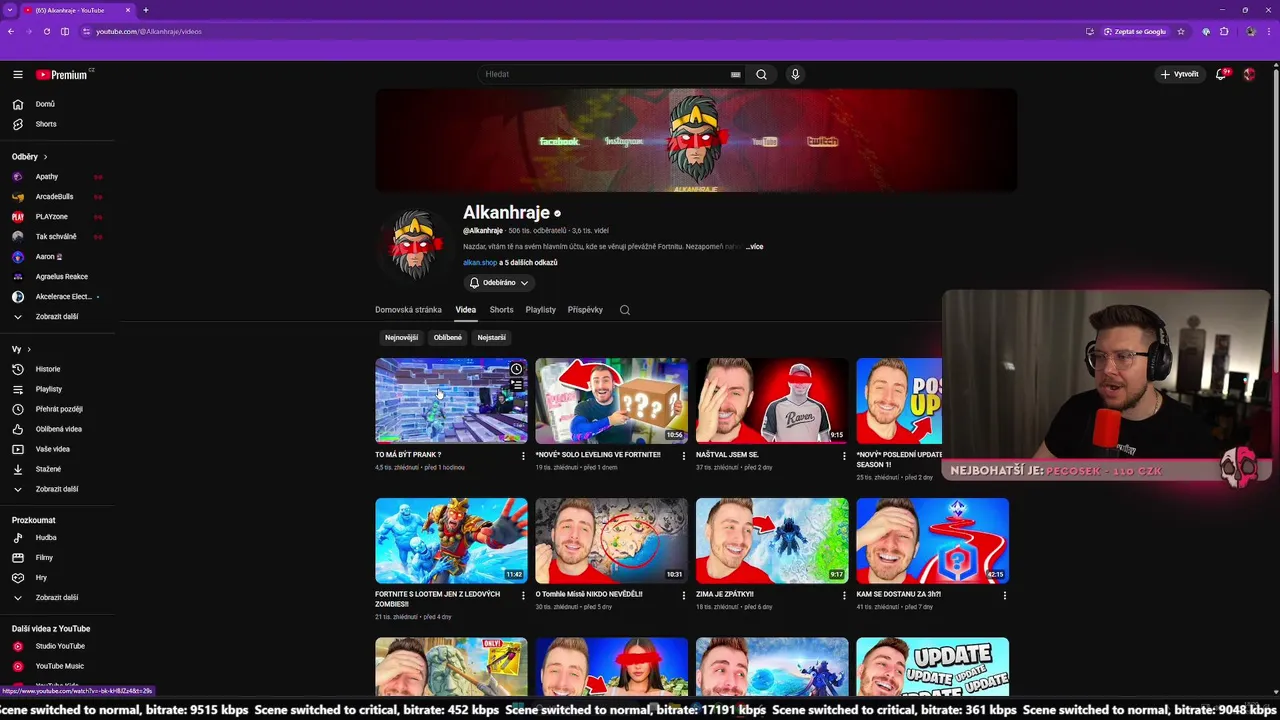This screenshot has width=1280, height=720.
Task: Switch to Domovská stránka tab
Action: [x=408, y=310]
